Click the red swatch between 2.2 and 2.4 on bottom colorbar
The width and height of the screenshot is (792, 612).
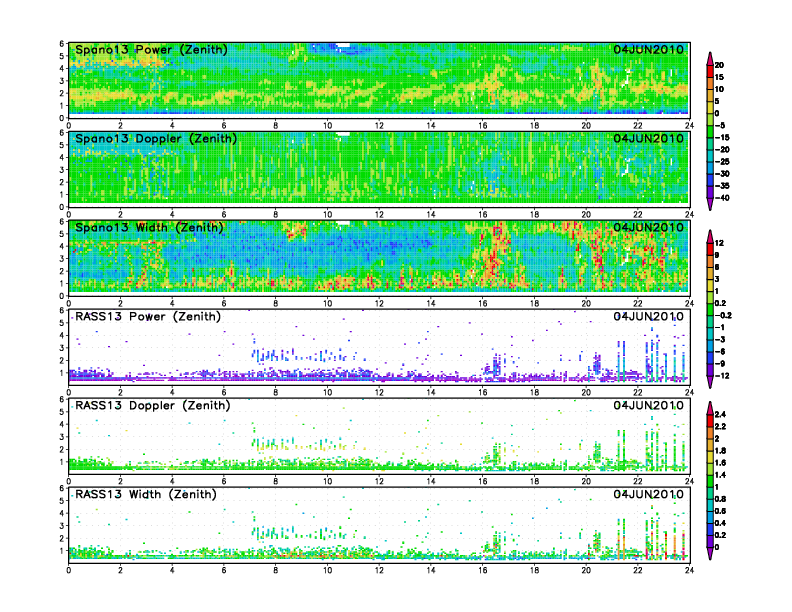point(710,421)
